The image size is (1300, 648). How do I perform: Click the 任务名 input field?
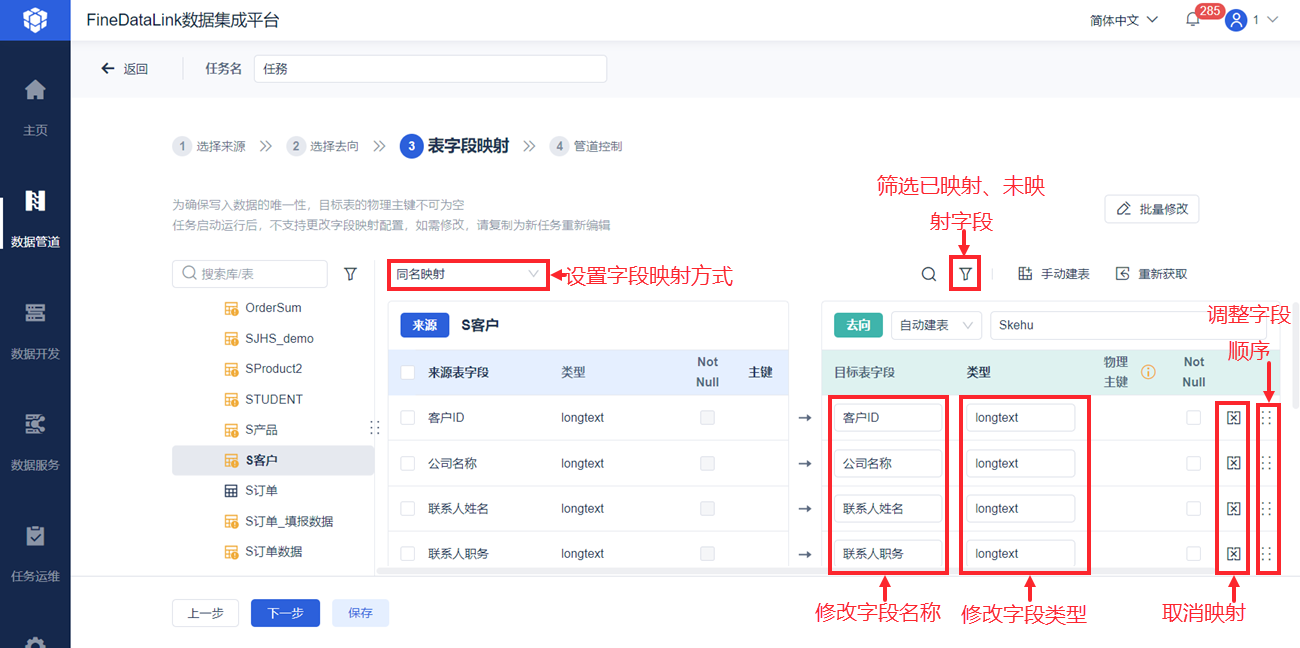point(430,69)
